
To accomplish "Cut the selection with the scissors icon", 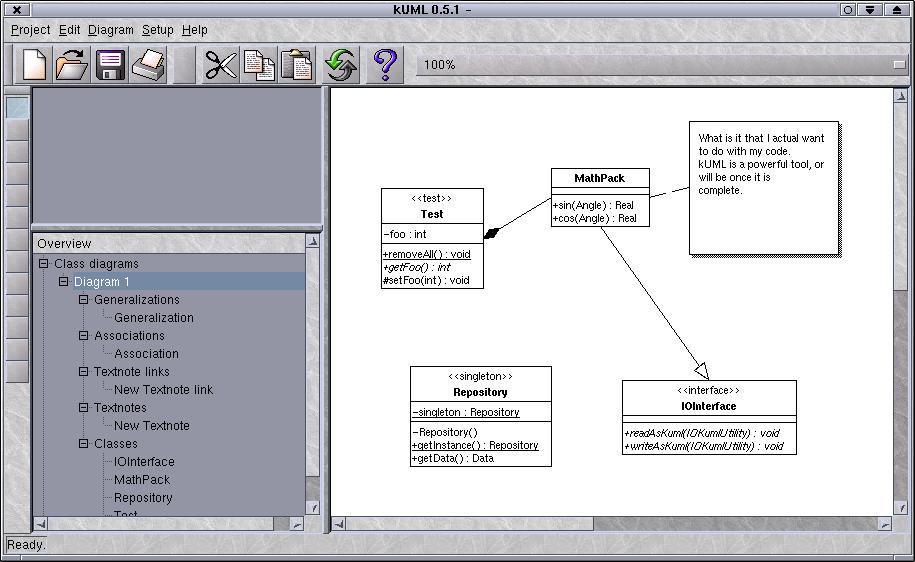I will 220,65.
